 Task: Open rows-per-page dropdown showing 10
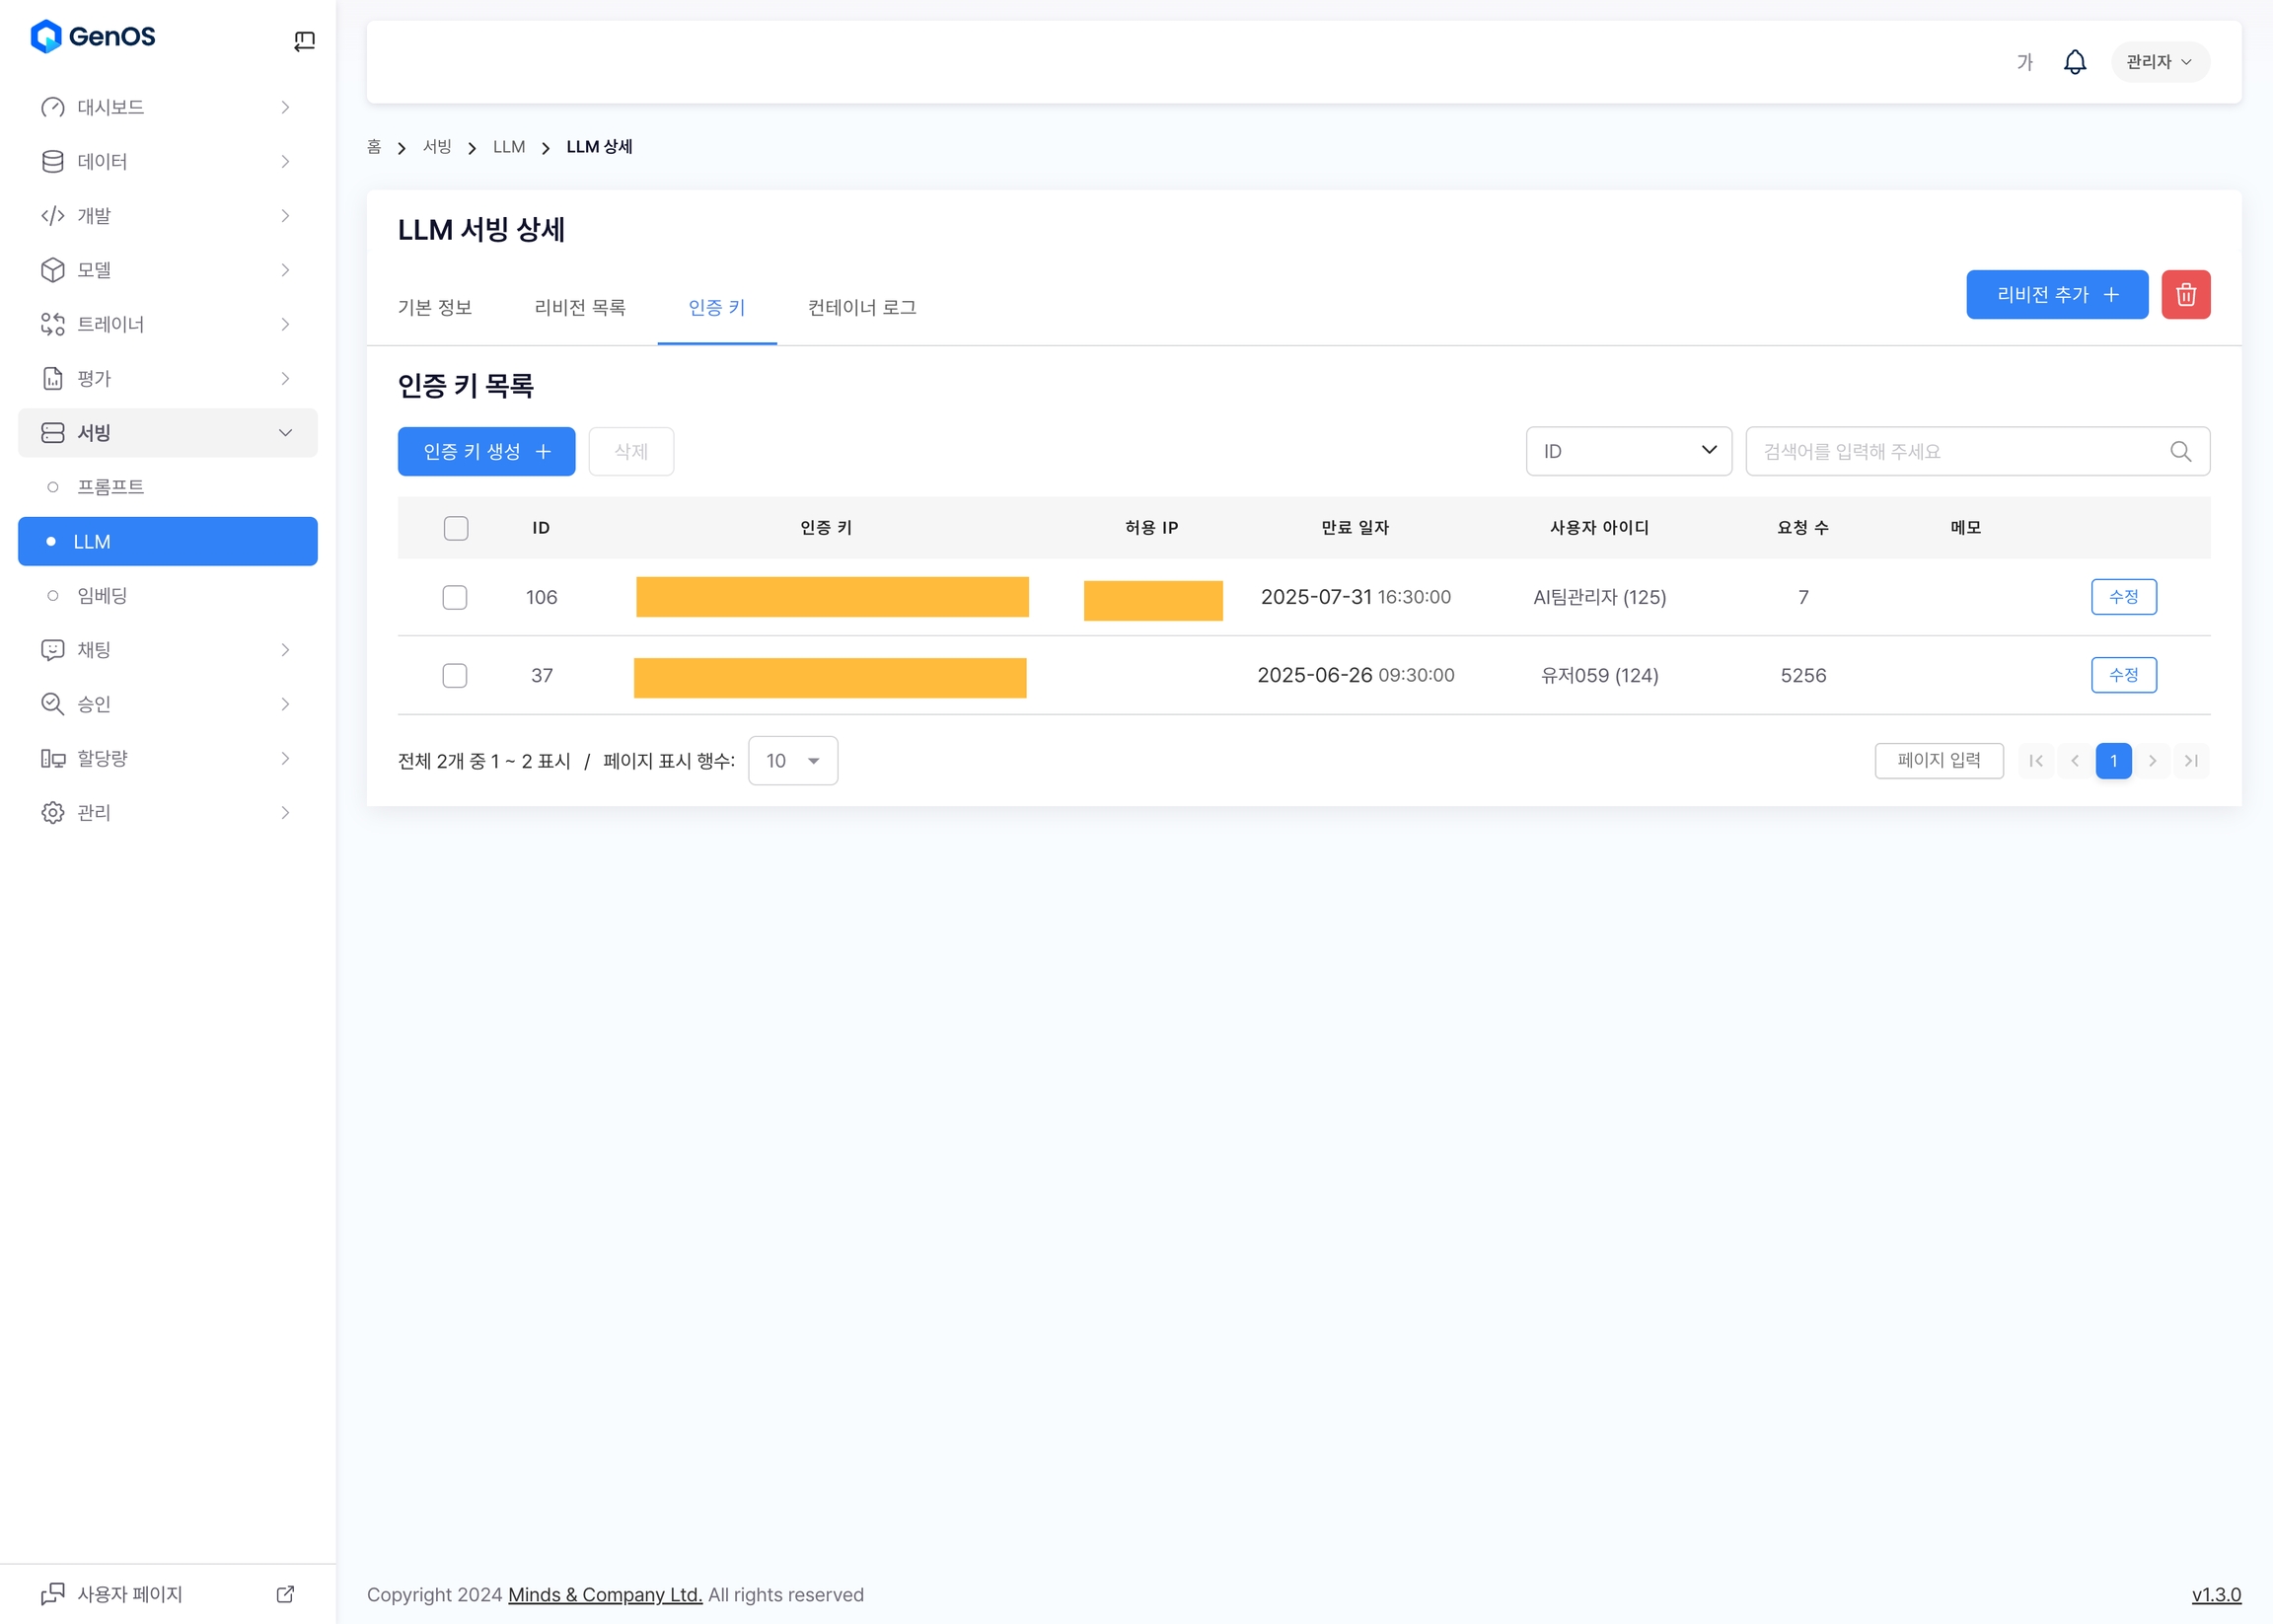coord(792,761)
